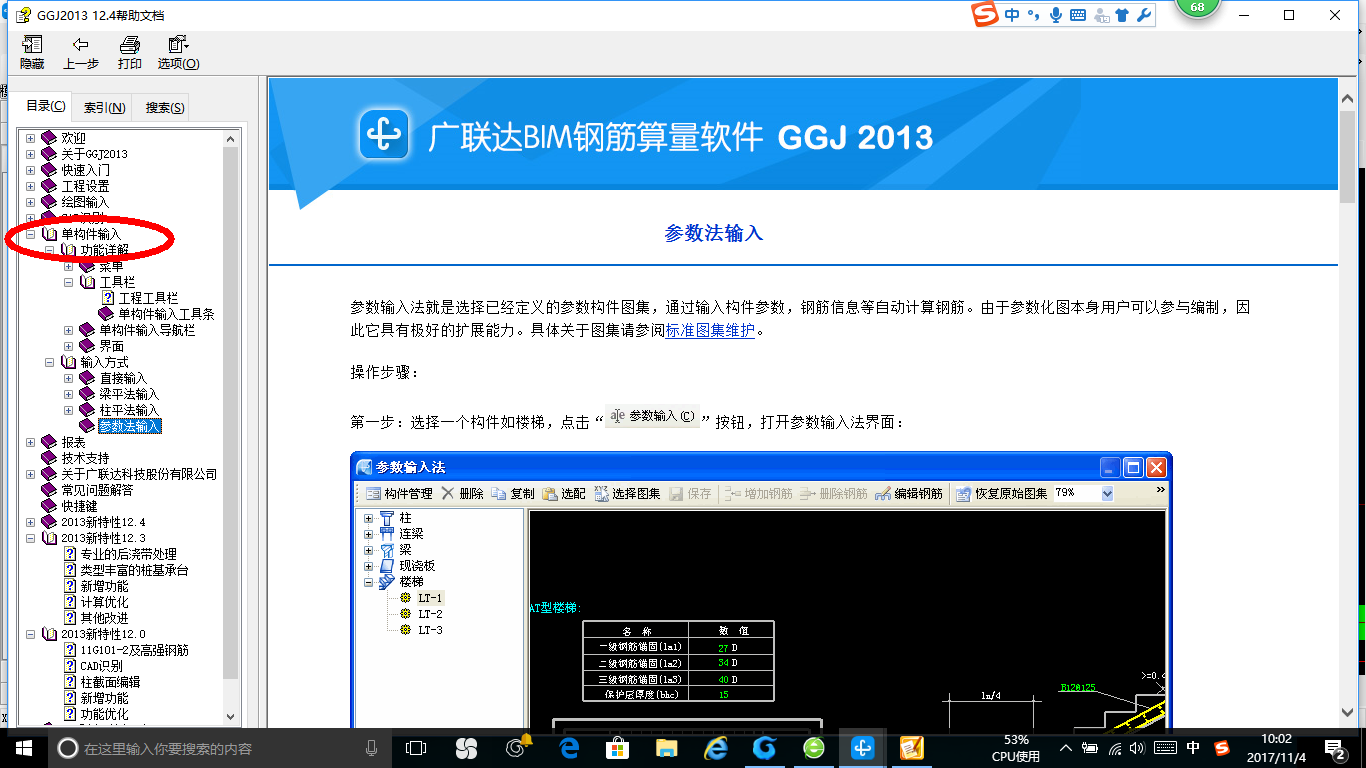Click the blue GGJ plus-shaped taskbar icon
The height and width of the screenshot is (768, 1366).
863,748
